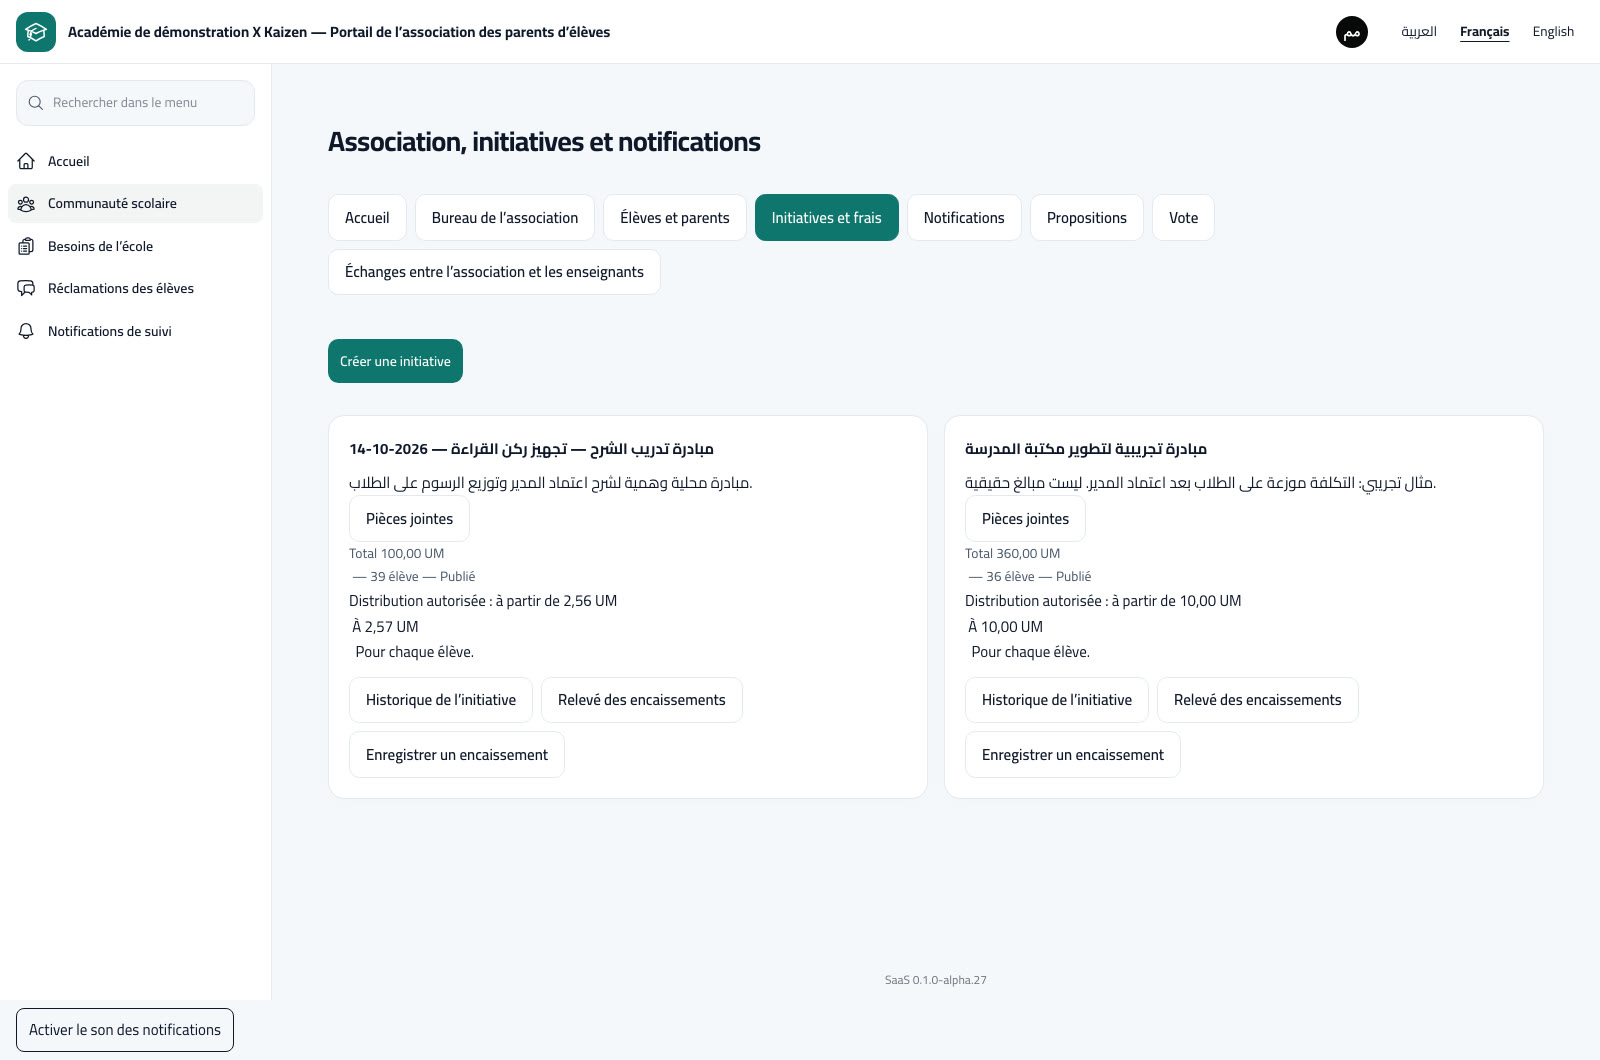
Task: Select the Initiatives et frais tab
Action: [827, 218]
